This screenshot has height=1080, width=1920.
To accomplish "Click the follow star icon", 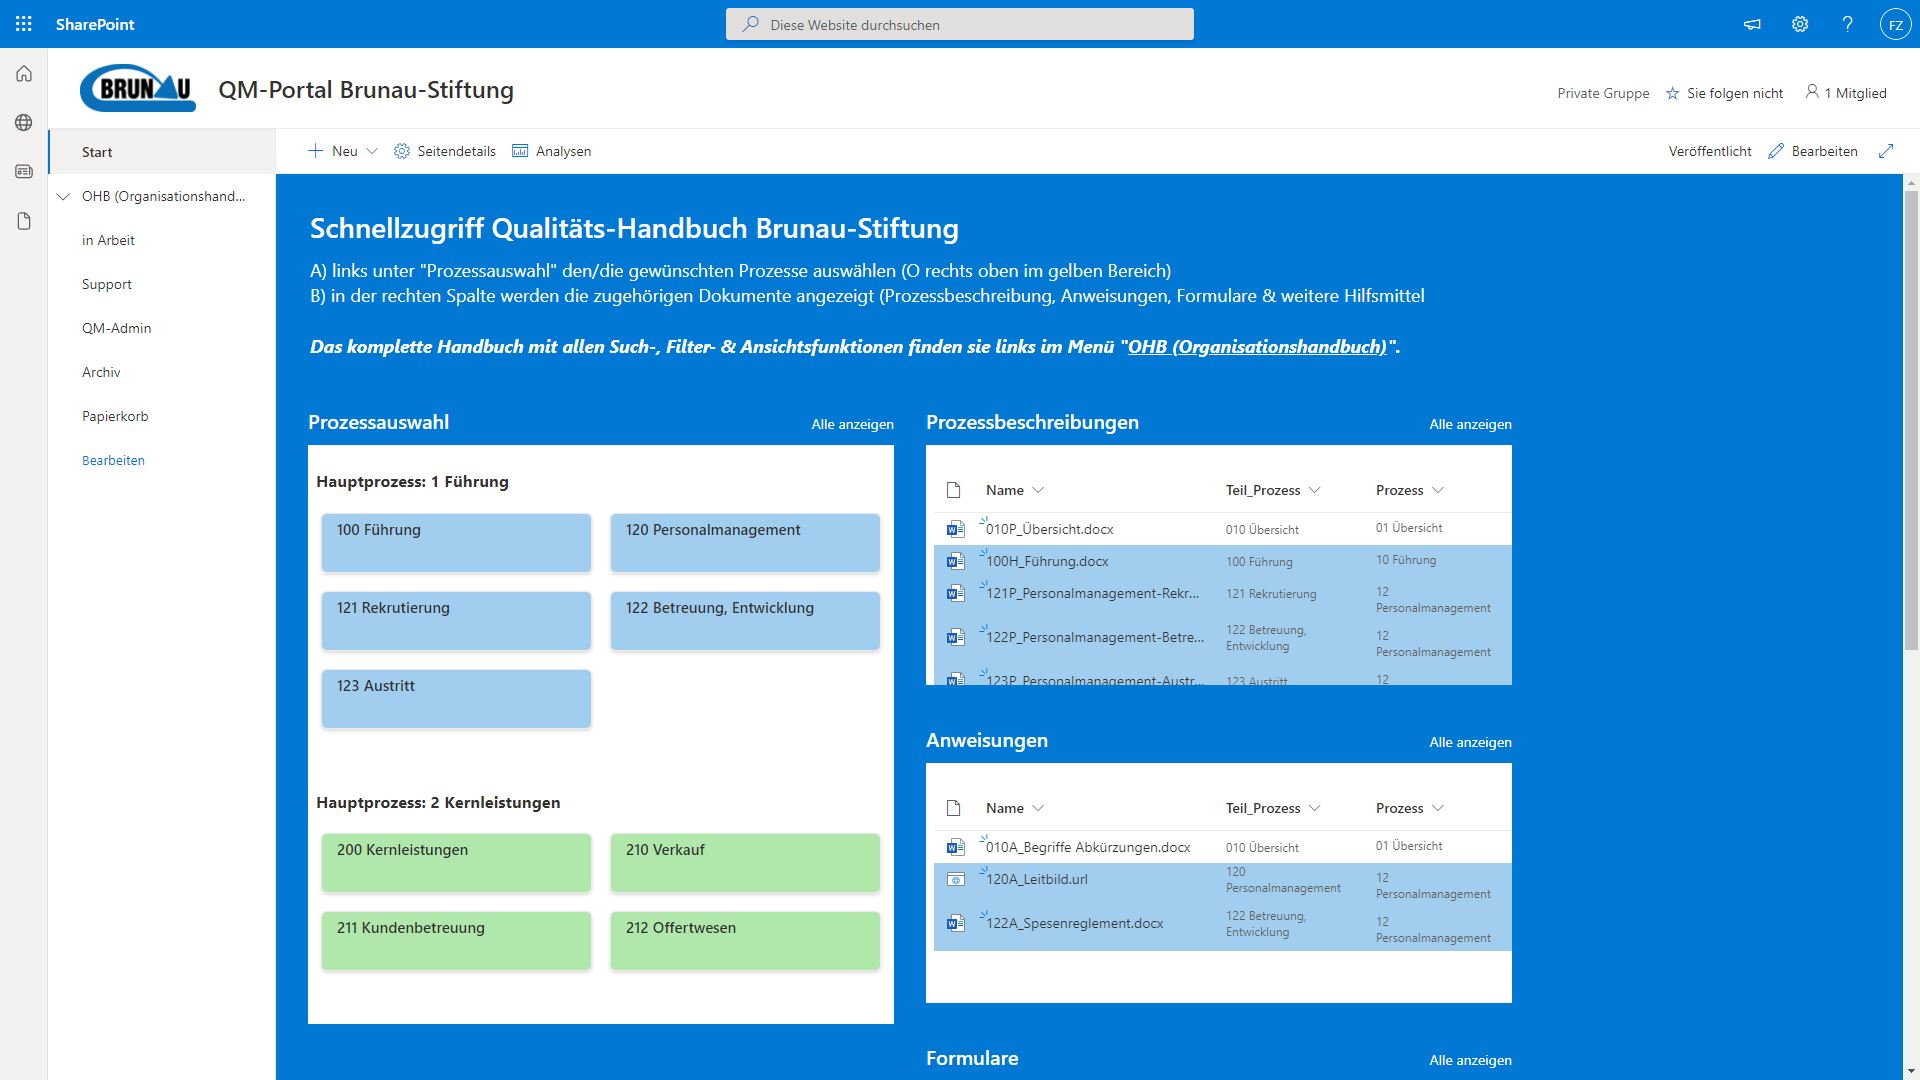I will tap(1672, 93).
